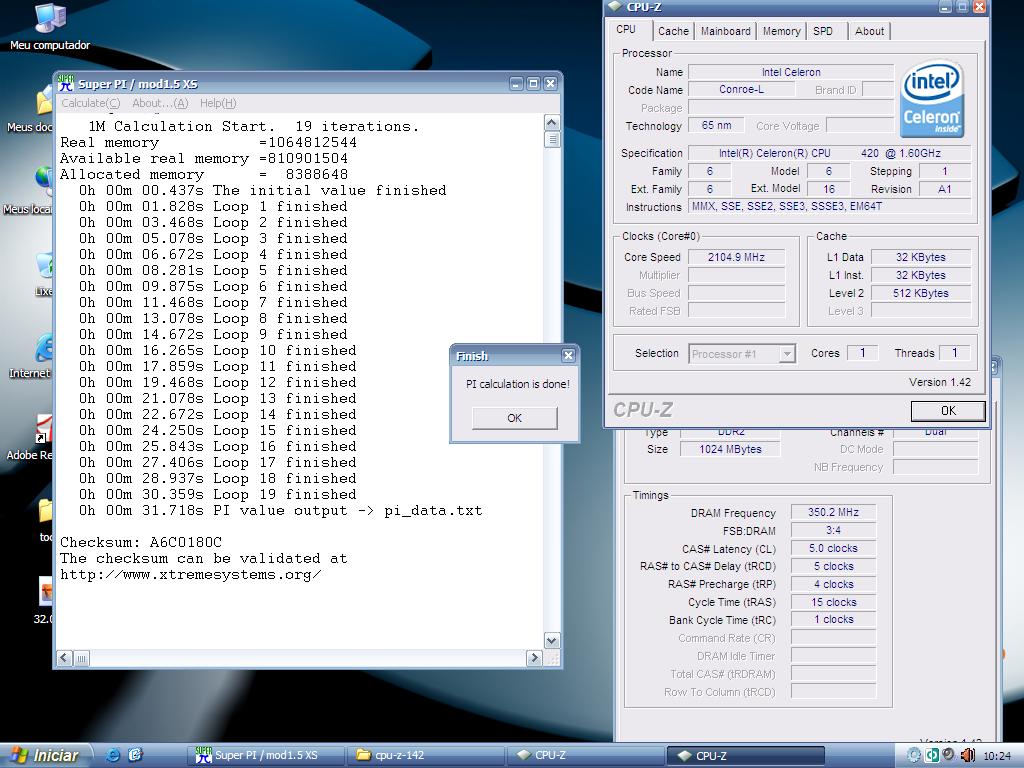Switch to the Cache tab in CPU-Z
1024x768 pixels.
click(673, 31)
